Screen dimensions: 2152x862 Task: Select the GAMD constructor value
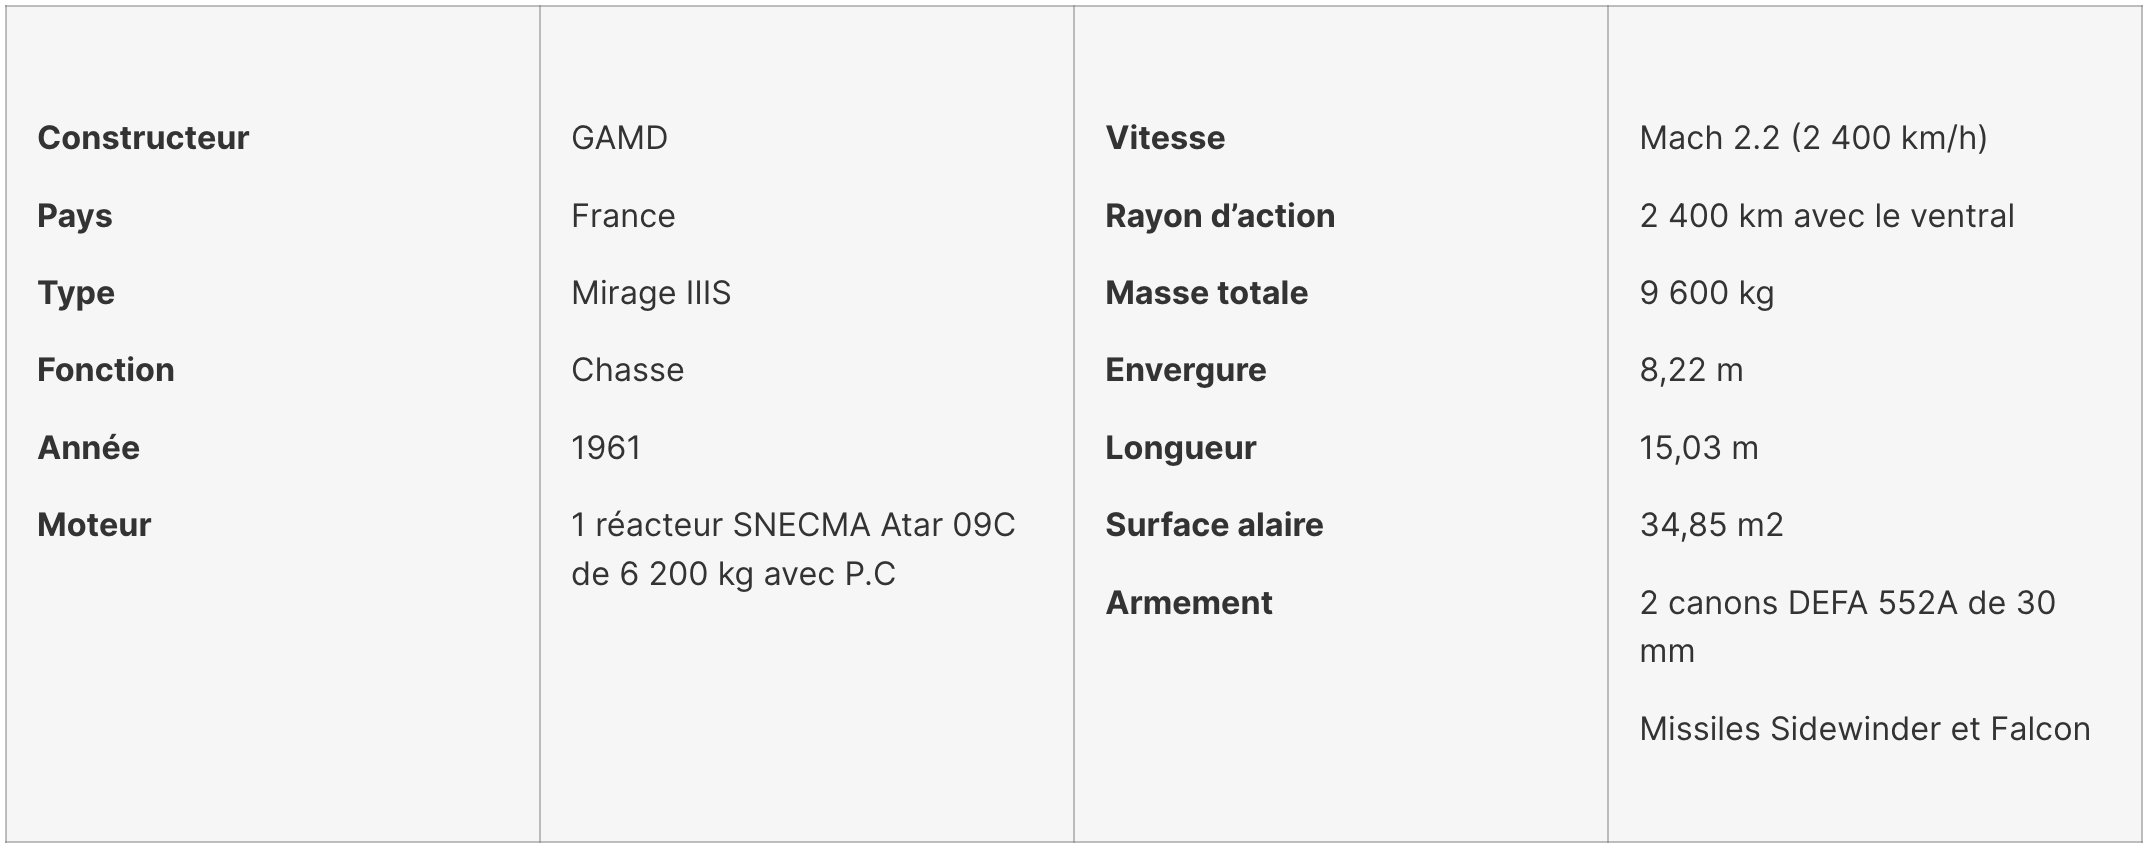tap(619, 138)
